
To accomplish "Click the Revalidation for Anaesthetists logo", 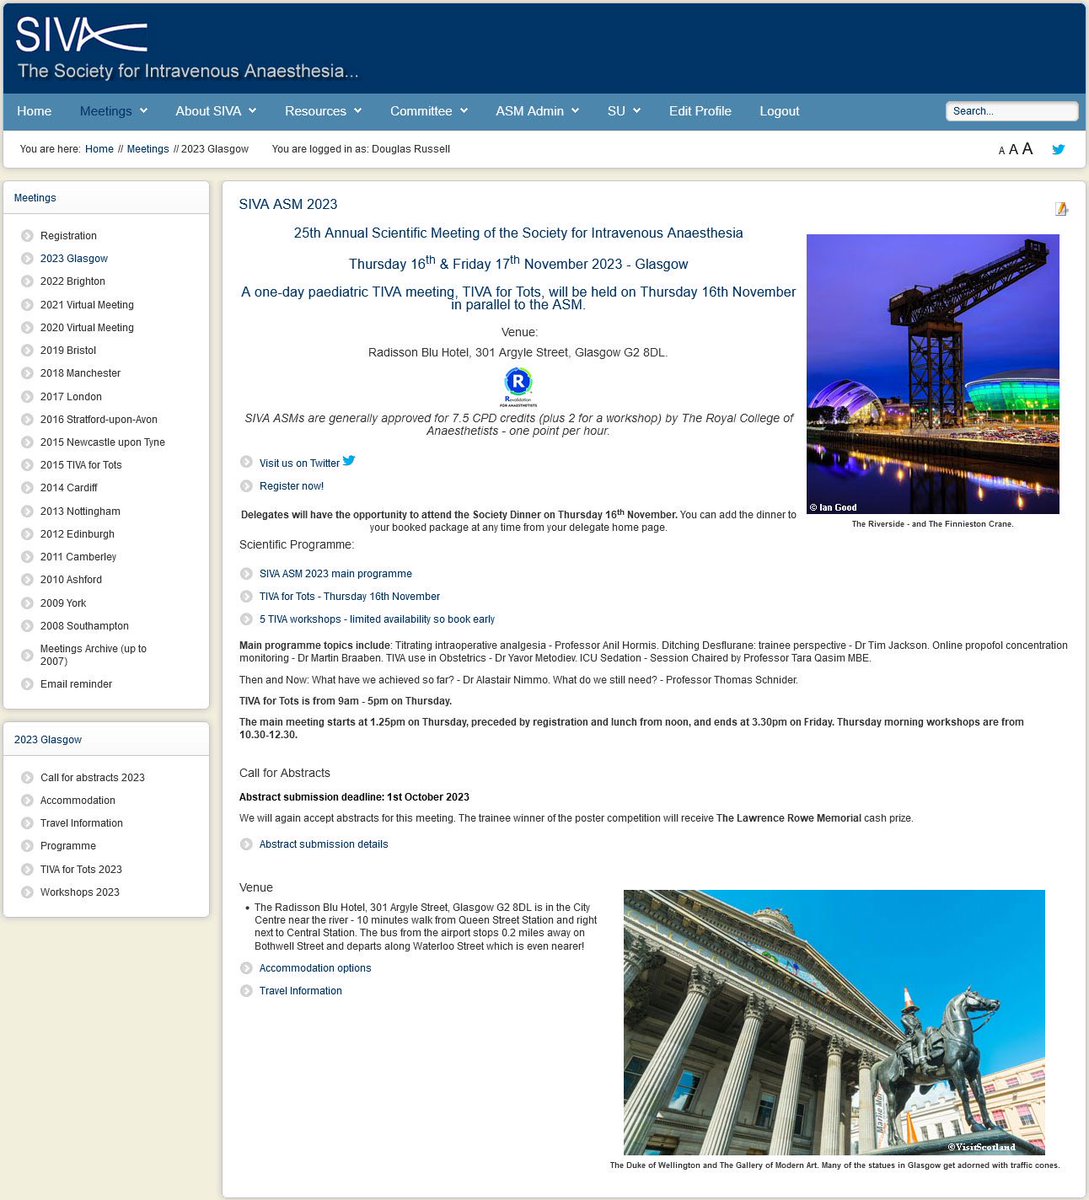I will click(x=518, y=386).
